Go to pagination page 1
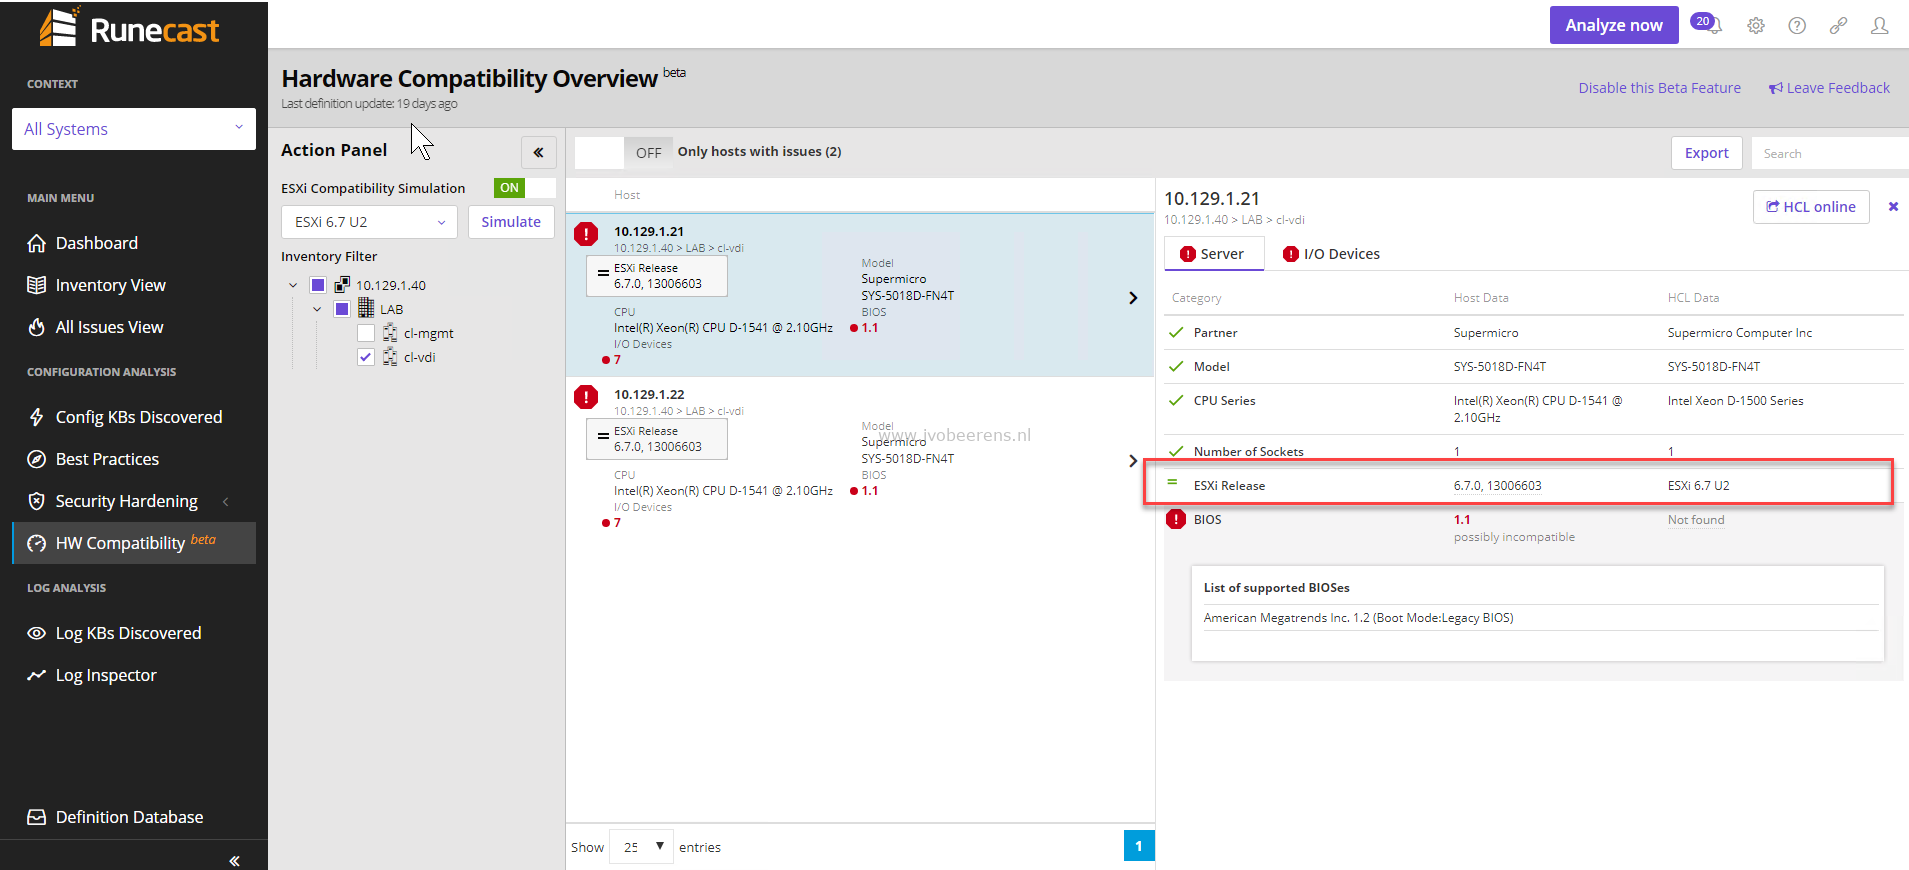The width and height of the screenshot is (1909, 870). pos(1139,846)
